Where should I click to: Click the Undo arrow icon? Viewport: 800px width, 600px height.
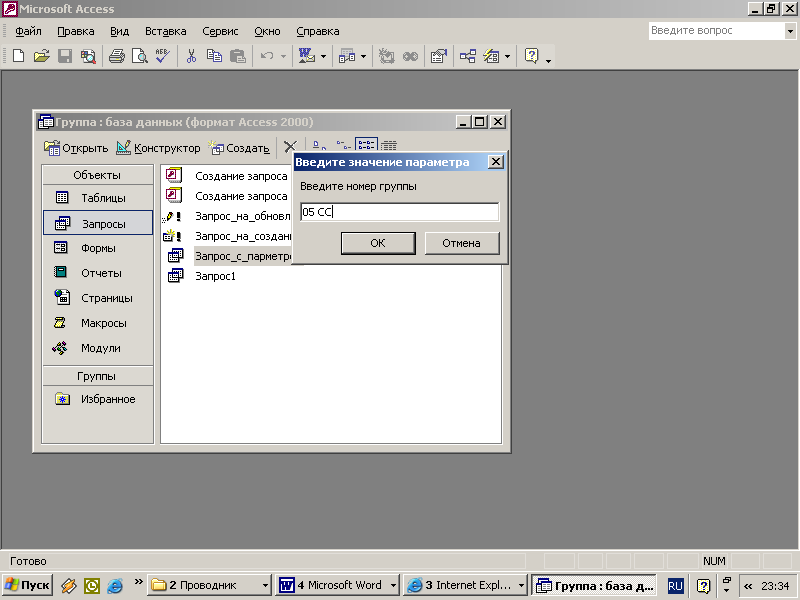tap(267, 56)
